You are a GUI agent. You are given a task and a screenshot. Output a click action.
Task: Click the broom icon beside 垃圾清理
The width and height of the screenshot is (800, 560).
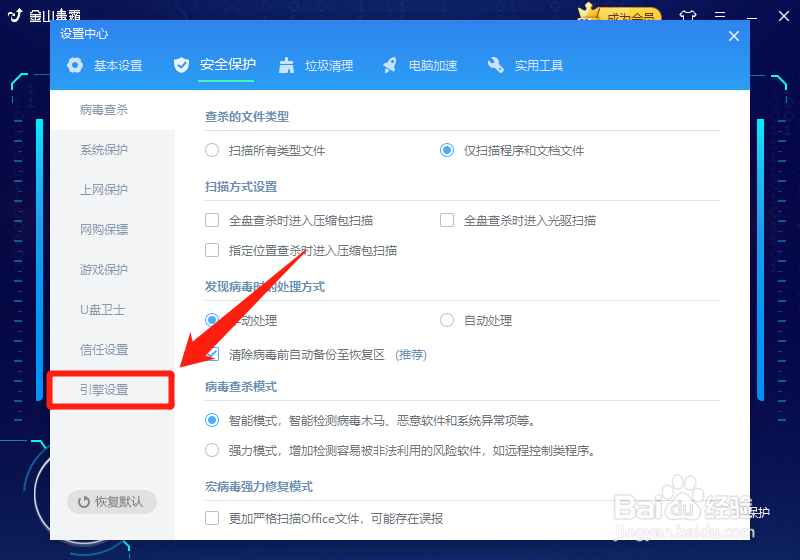286,65
